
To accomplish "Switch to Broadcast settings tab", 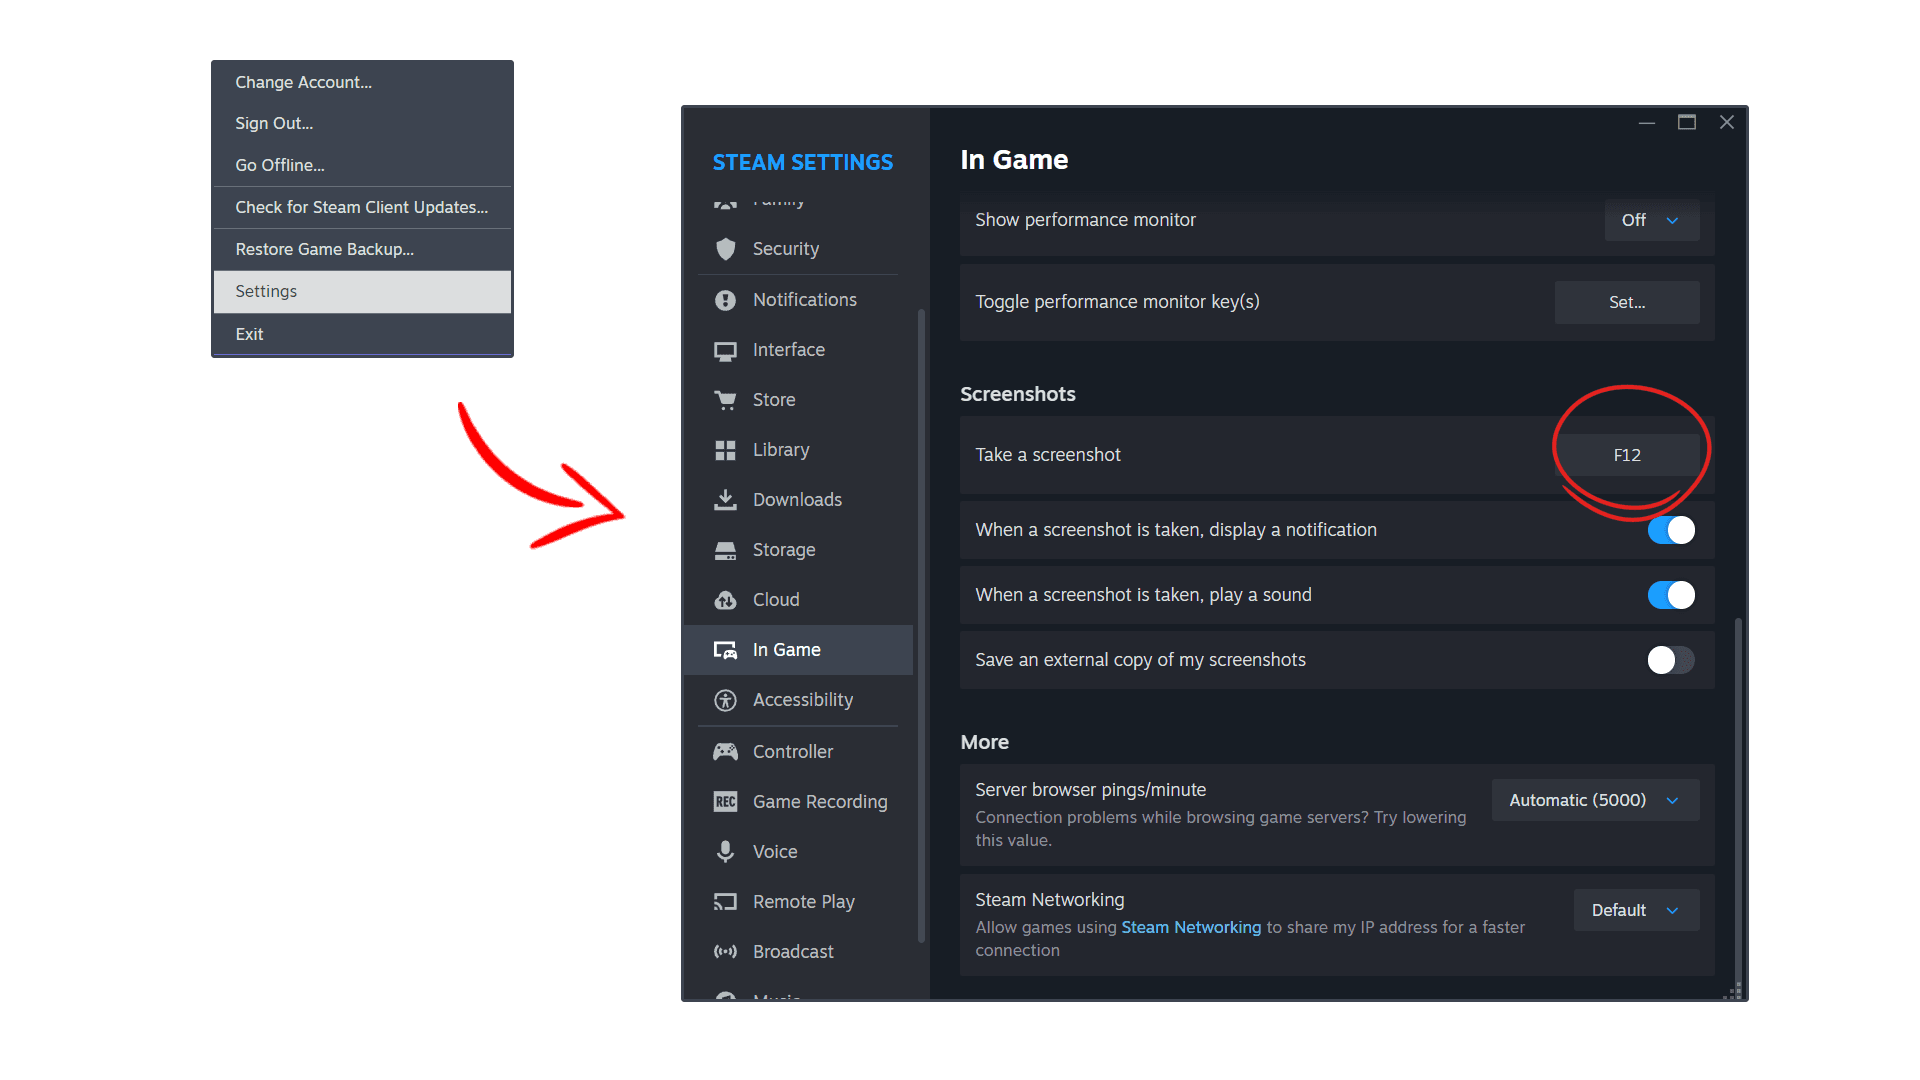I will click(798, 952).
